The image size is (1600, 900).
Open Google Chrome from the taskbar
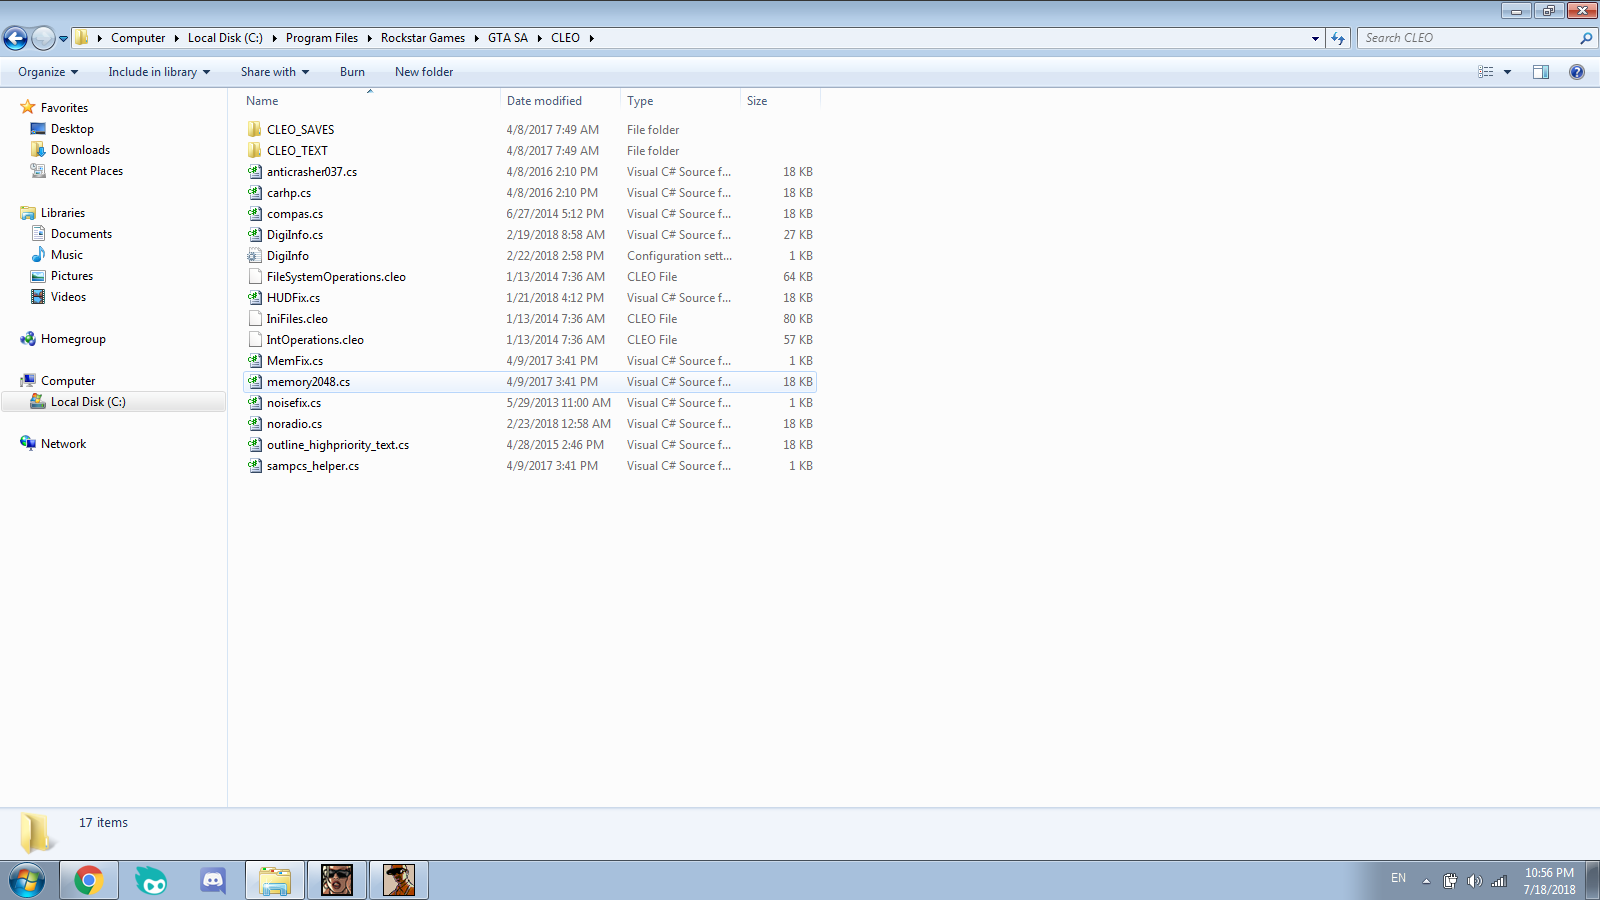click(89, 880)
